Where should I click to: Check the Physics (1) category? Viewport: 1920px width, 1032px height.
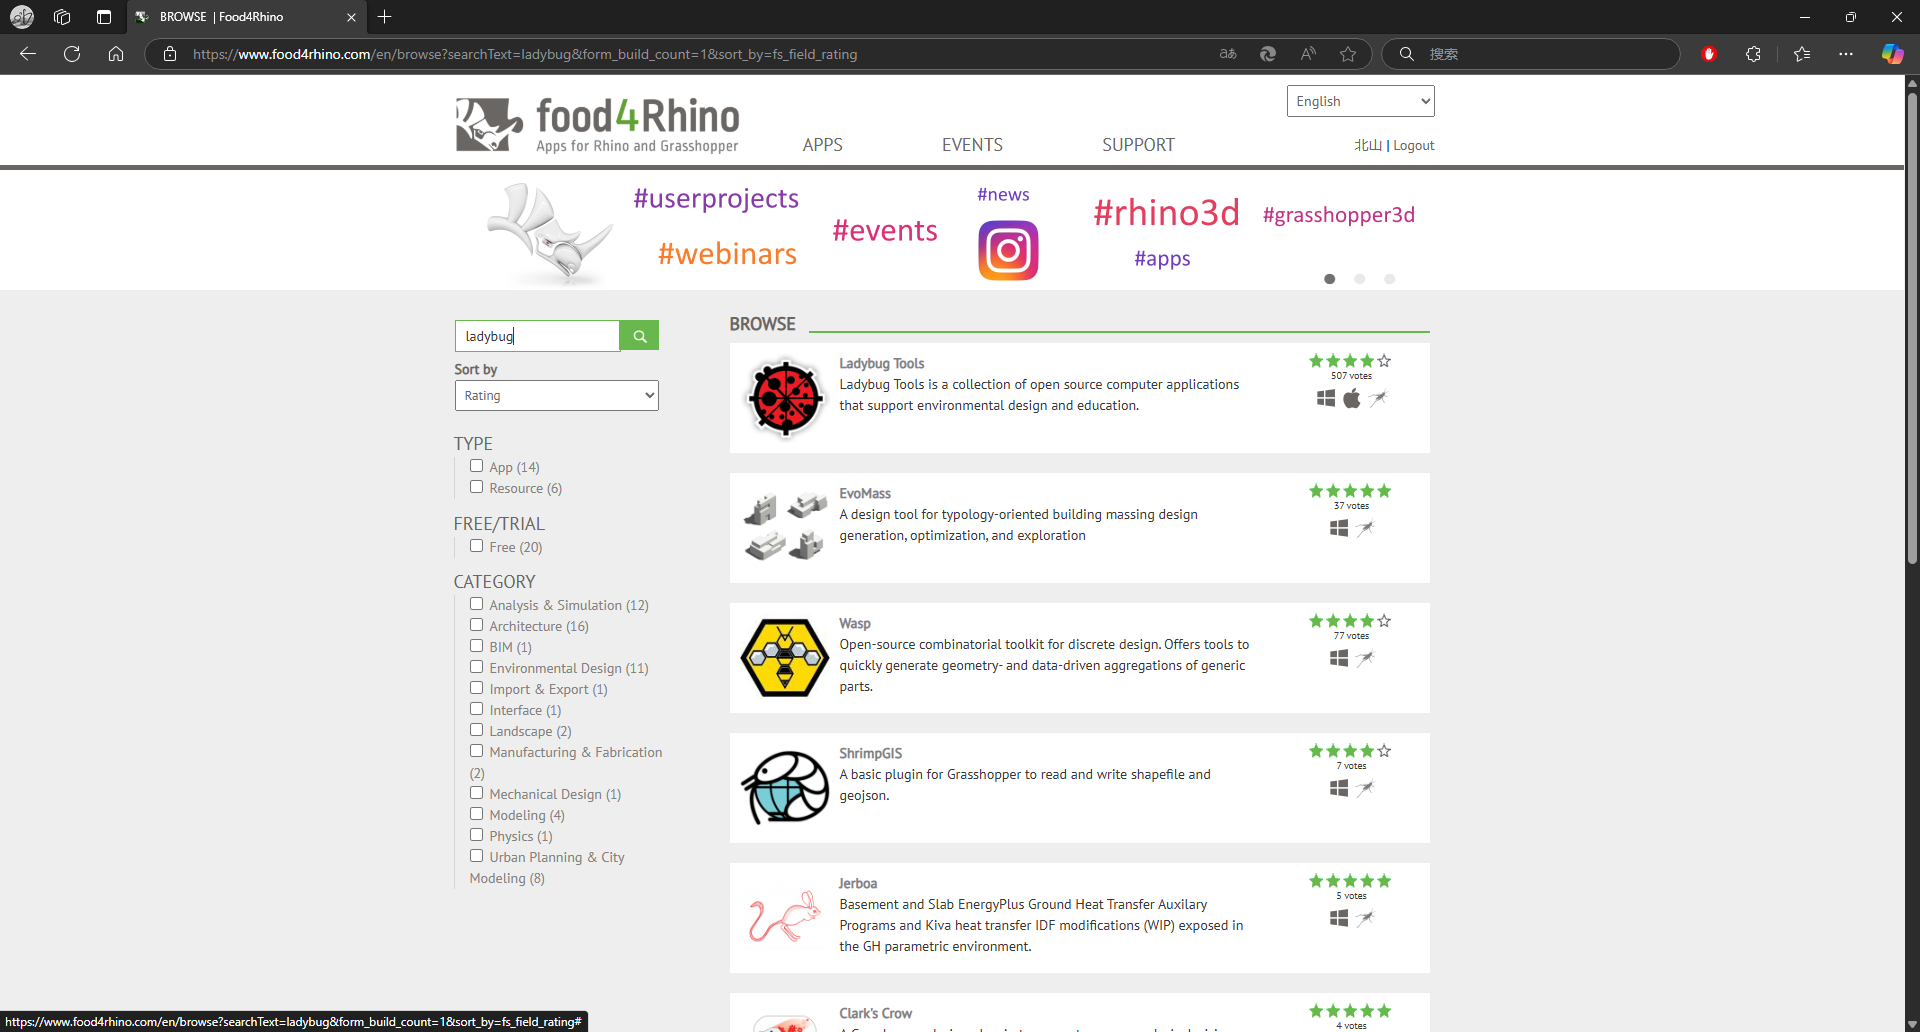tap(476, 835)
